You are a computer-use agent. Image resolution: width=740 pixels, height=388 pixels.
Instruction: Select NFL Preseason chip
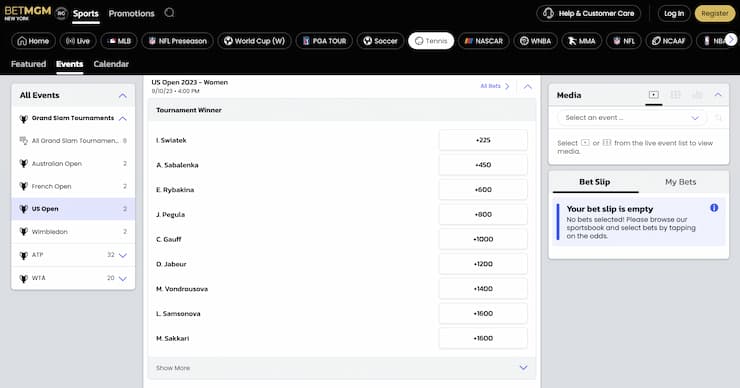pos(177,41)
